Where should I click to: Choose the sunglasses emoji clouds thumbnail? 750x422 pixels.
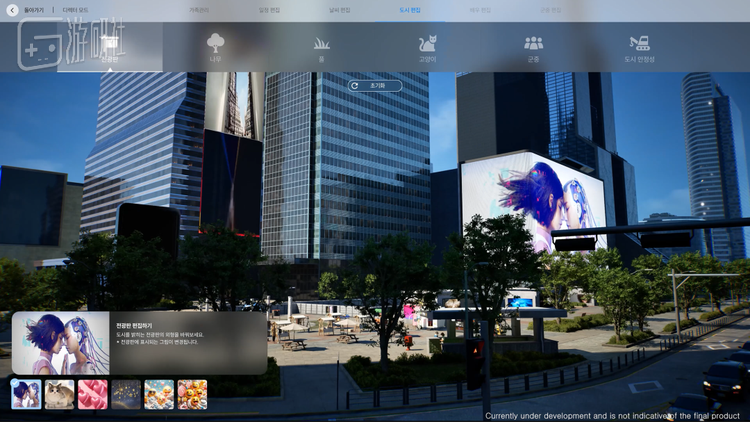click(159, 394)
